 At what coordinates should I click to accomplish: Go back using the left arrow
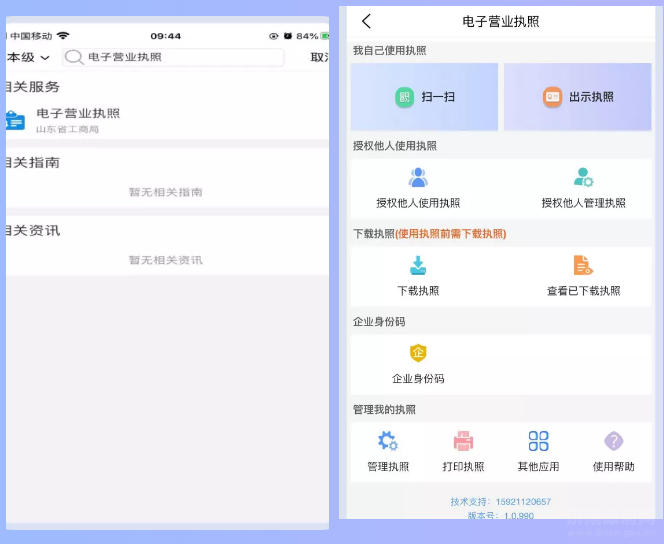pos(366,21)
